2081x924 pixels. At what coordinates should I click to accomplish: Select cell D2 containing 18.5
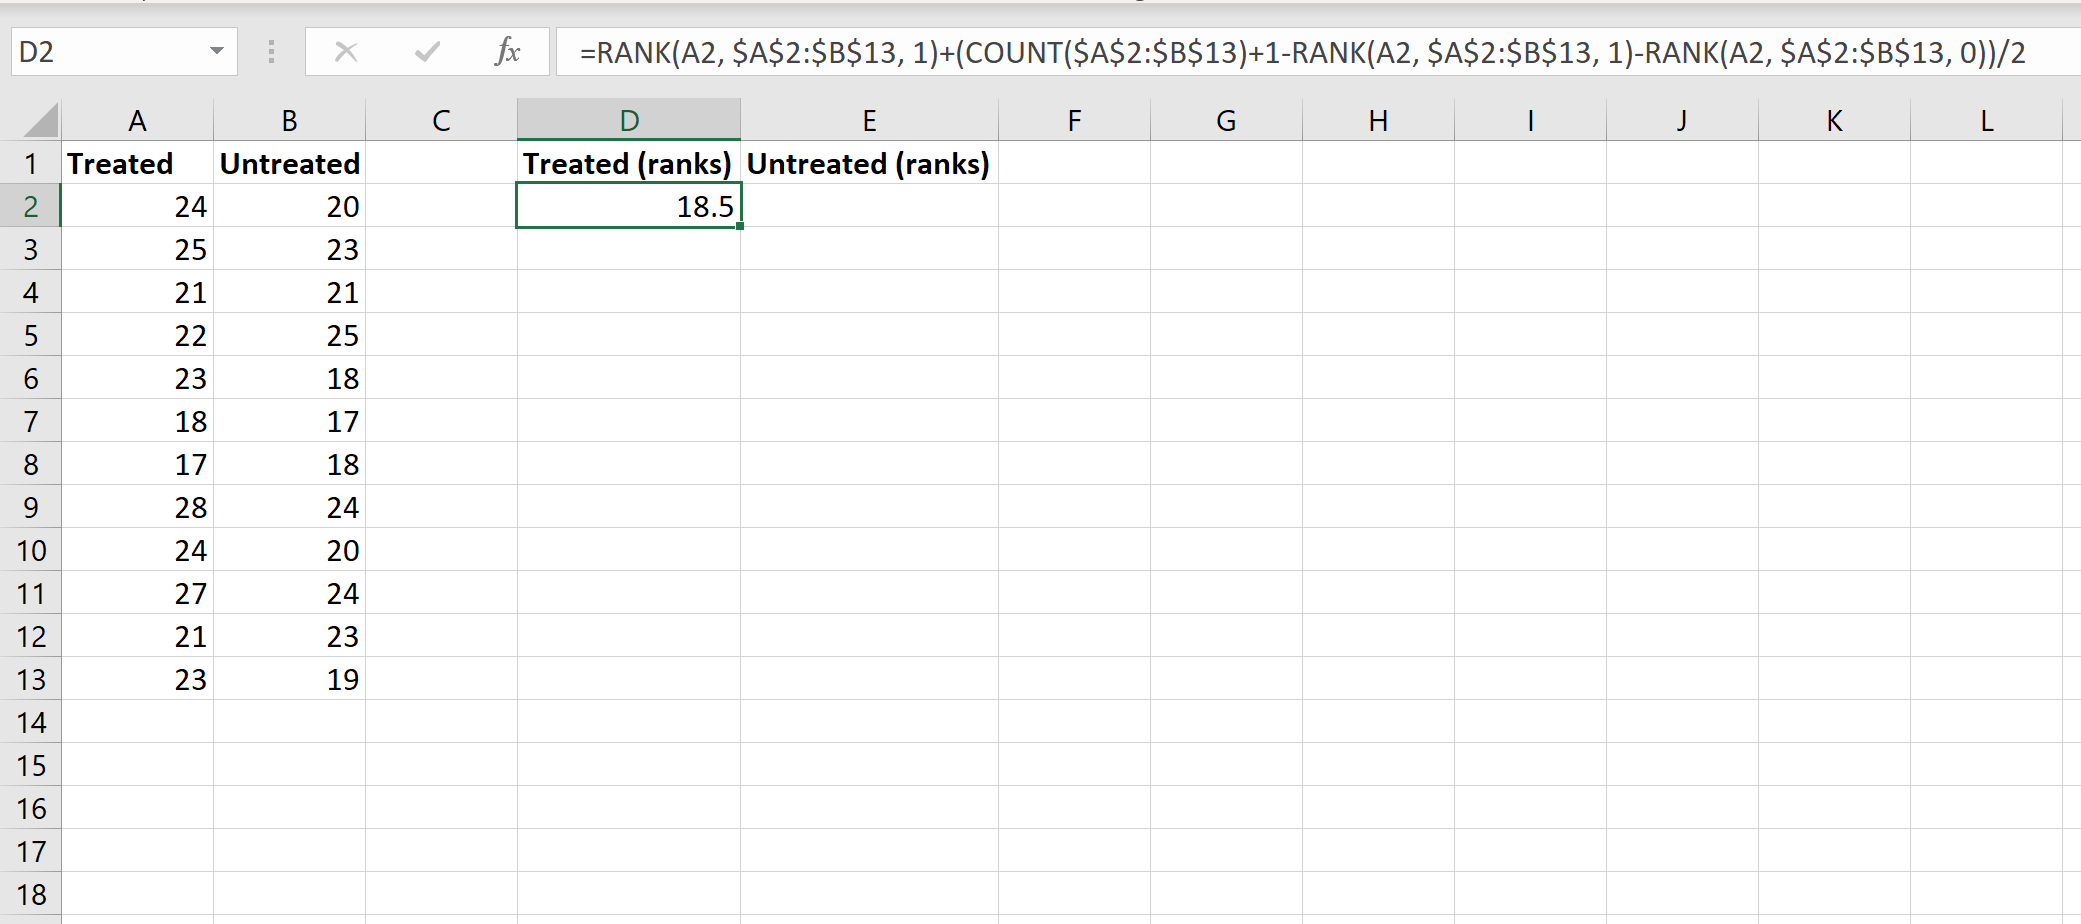click(x=628, y=206)
